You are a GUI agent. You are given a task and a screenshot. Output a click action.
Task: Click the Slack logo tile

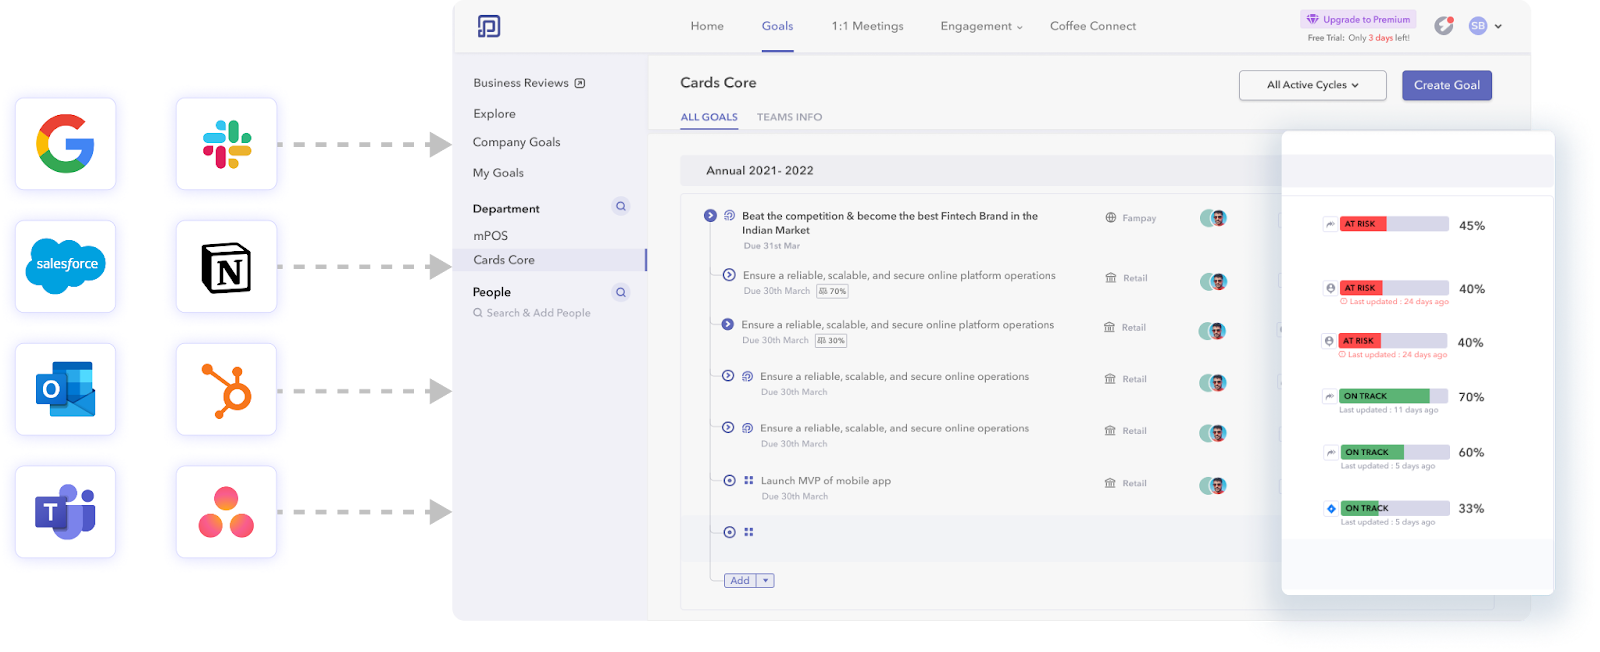[227, 144]
